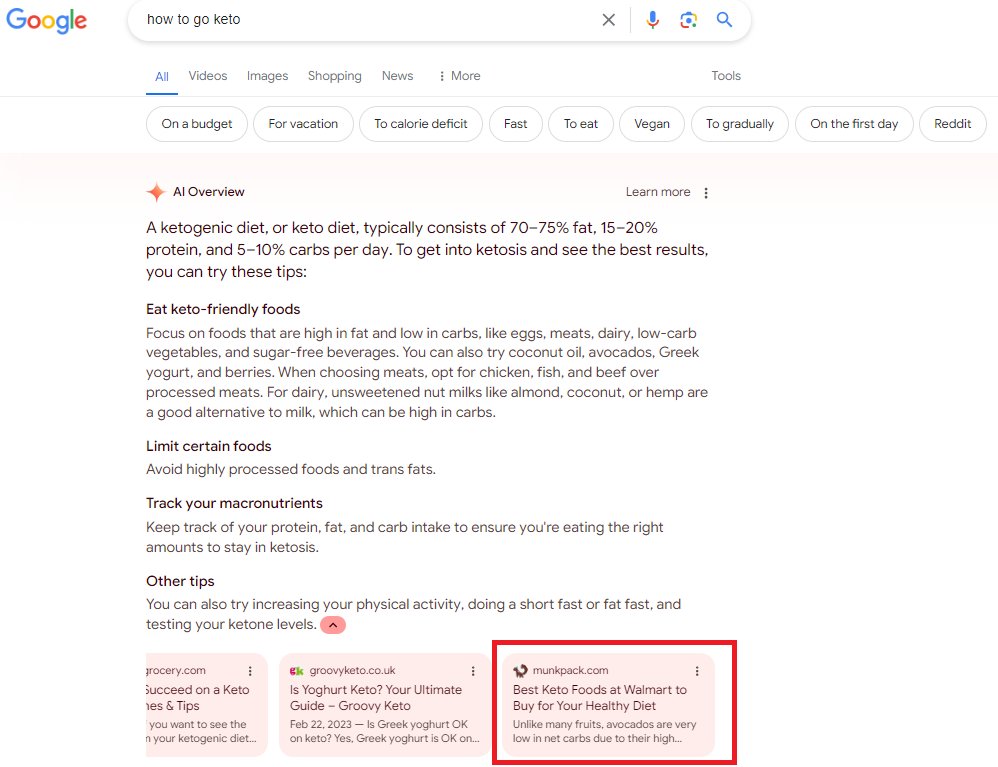Switch to the Images tab

pyautogui.click(x=267, y=76)
